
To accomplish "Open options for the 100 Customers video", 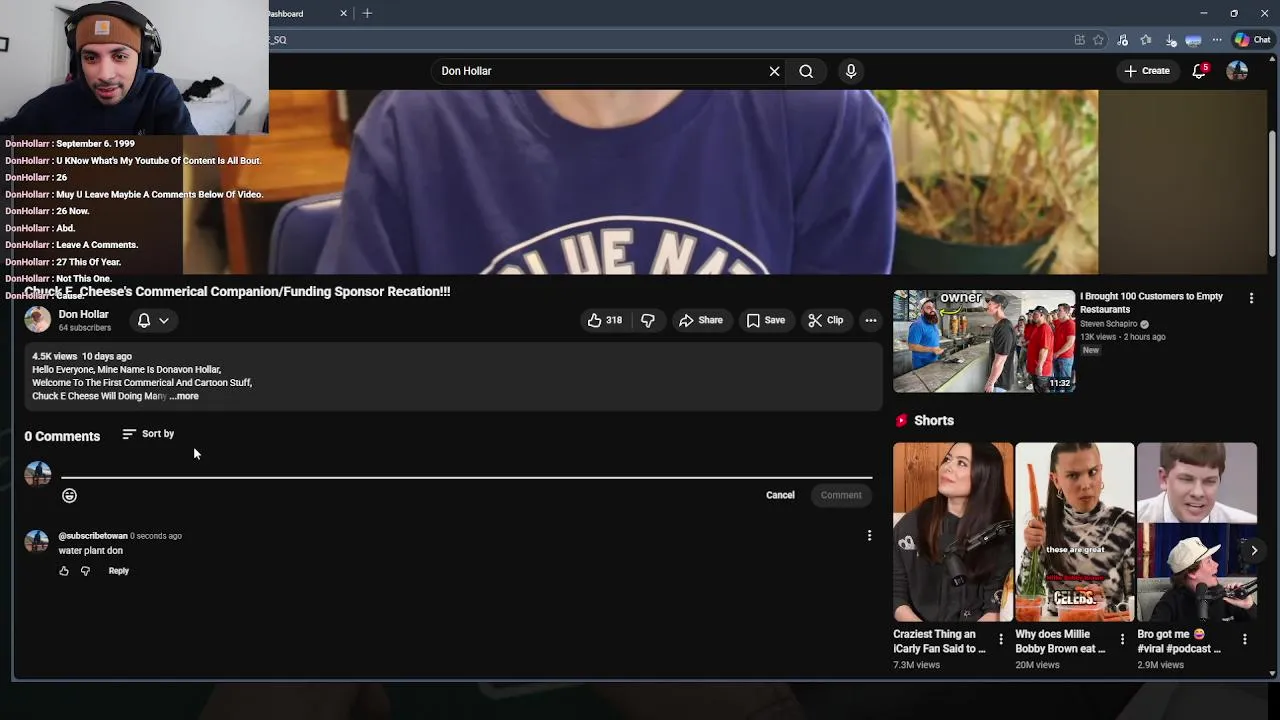I will point(1251,298).
